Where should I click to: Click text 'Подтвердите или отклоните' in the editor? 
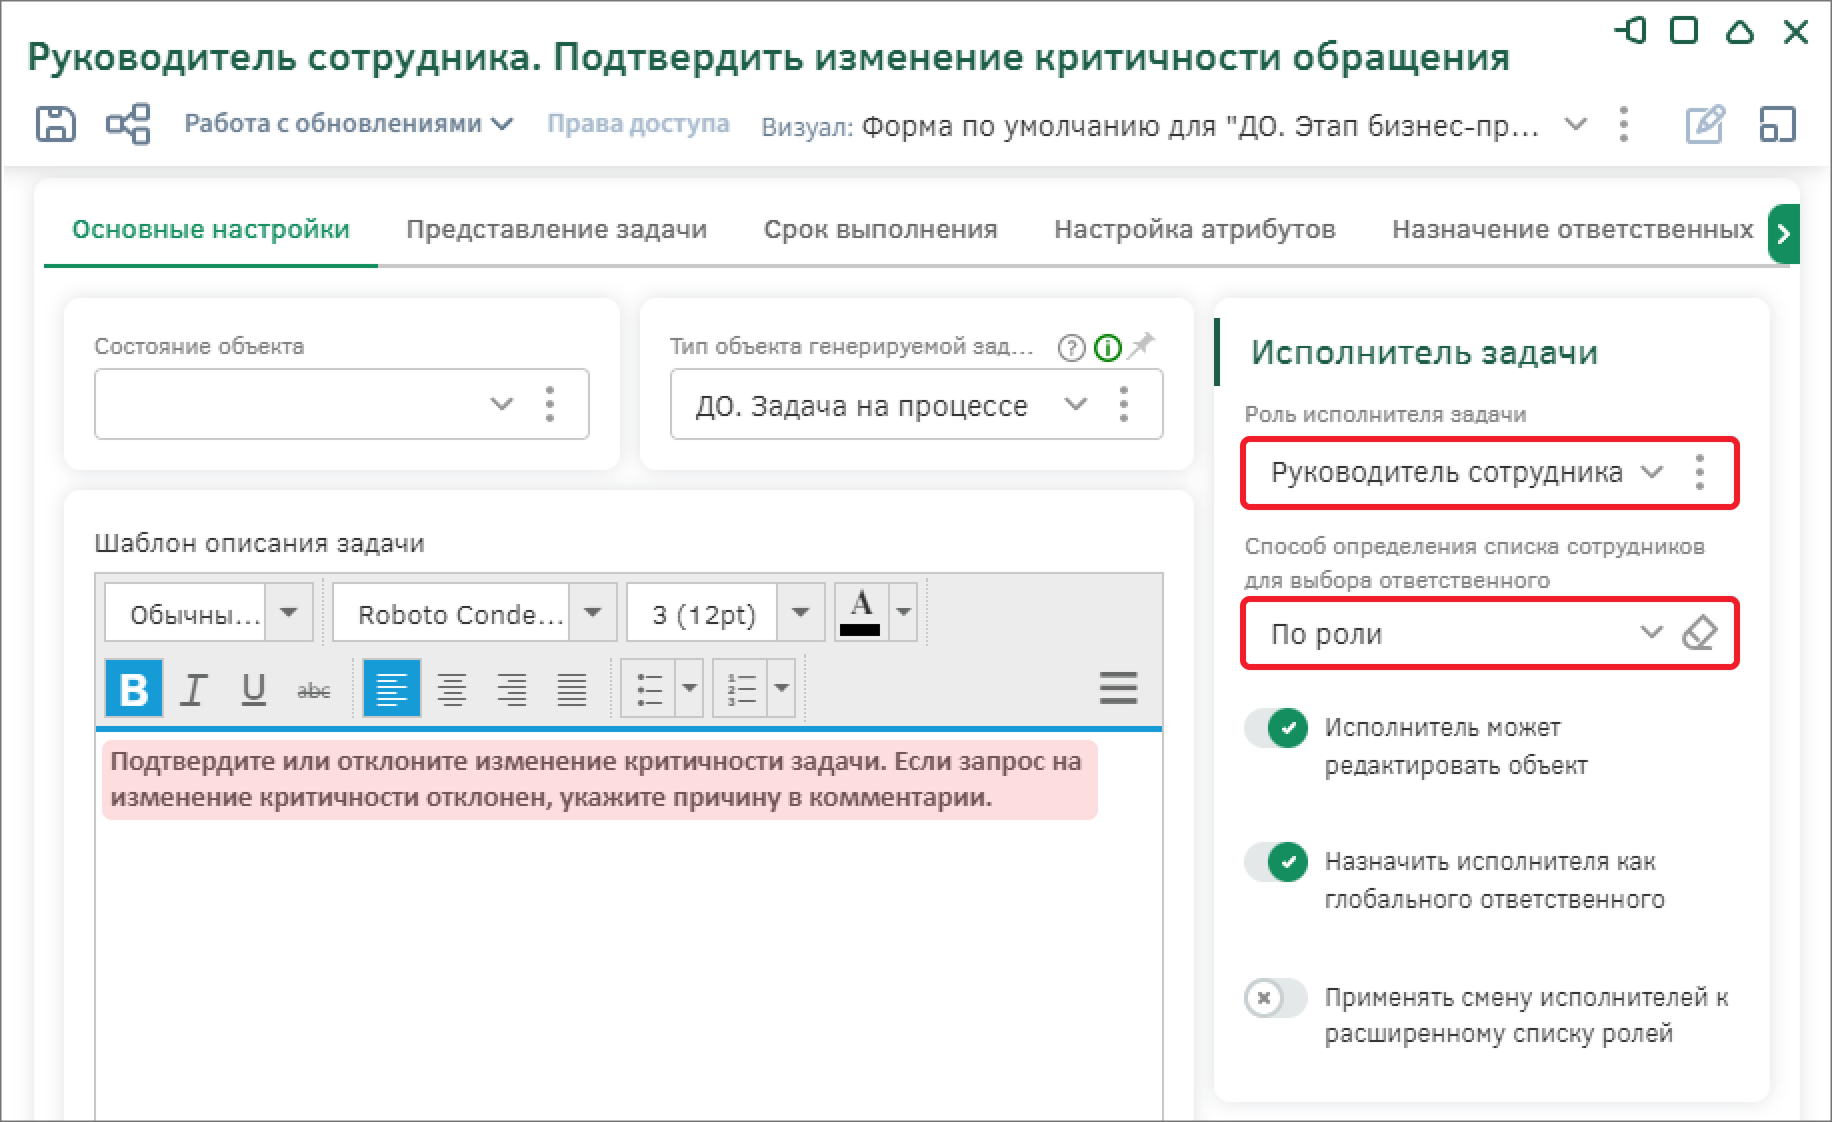click(x=287, y=761)
